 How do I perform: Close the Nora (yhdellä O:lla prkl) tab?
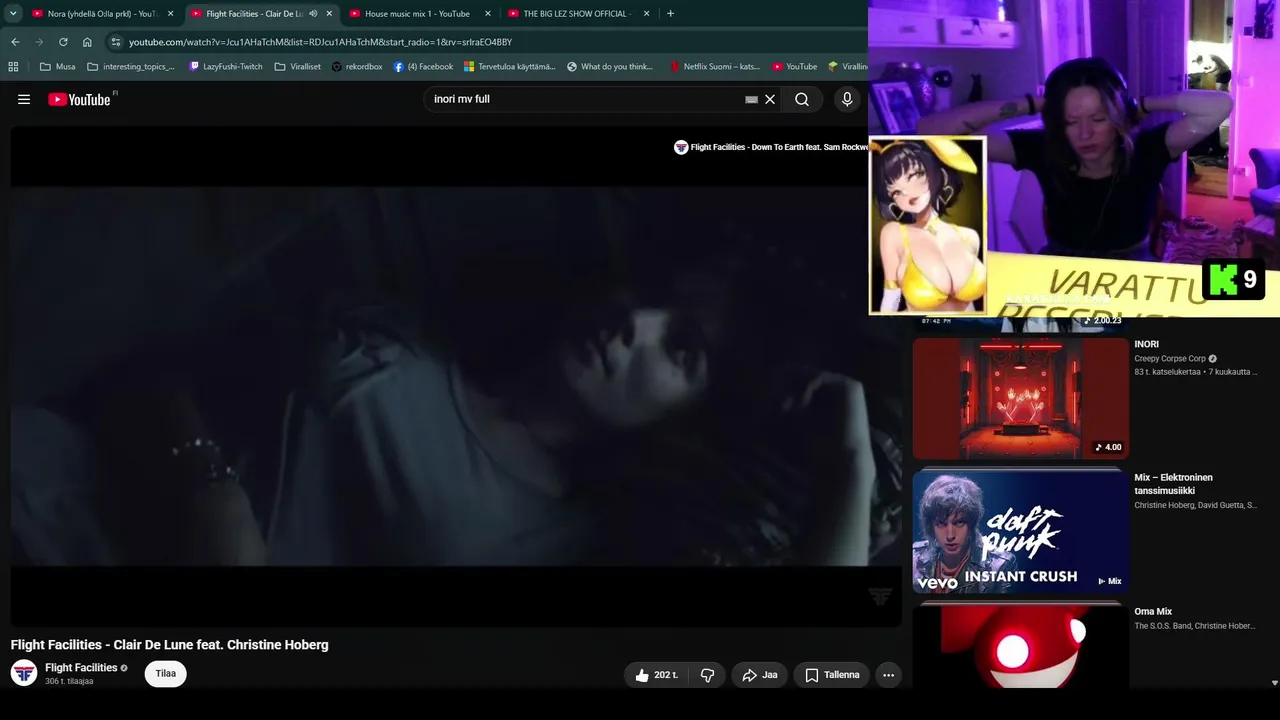click(171, 14)
